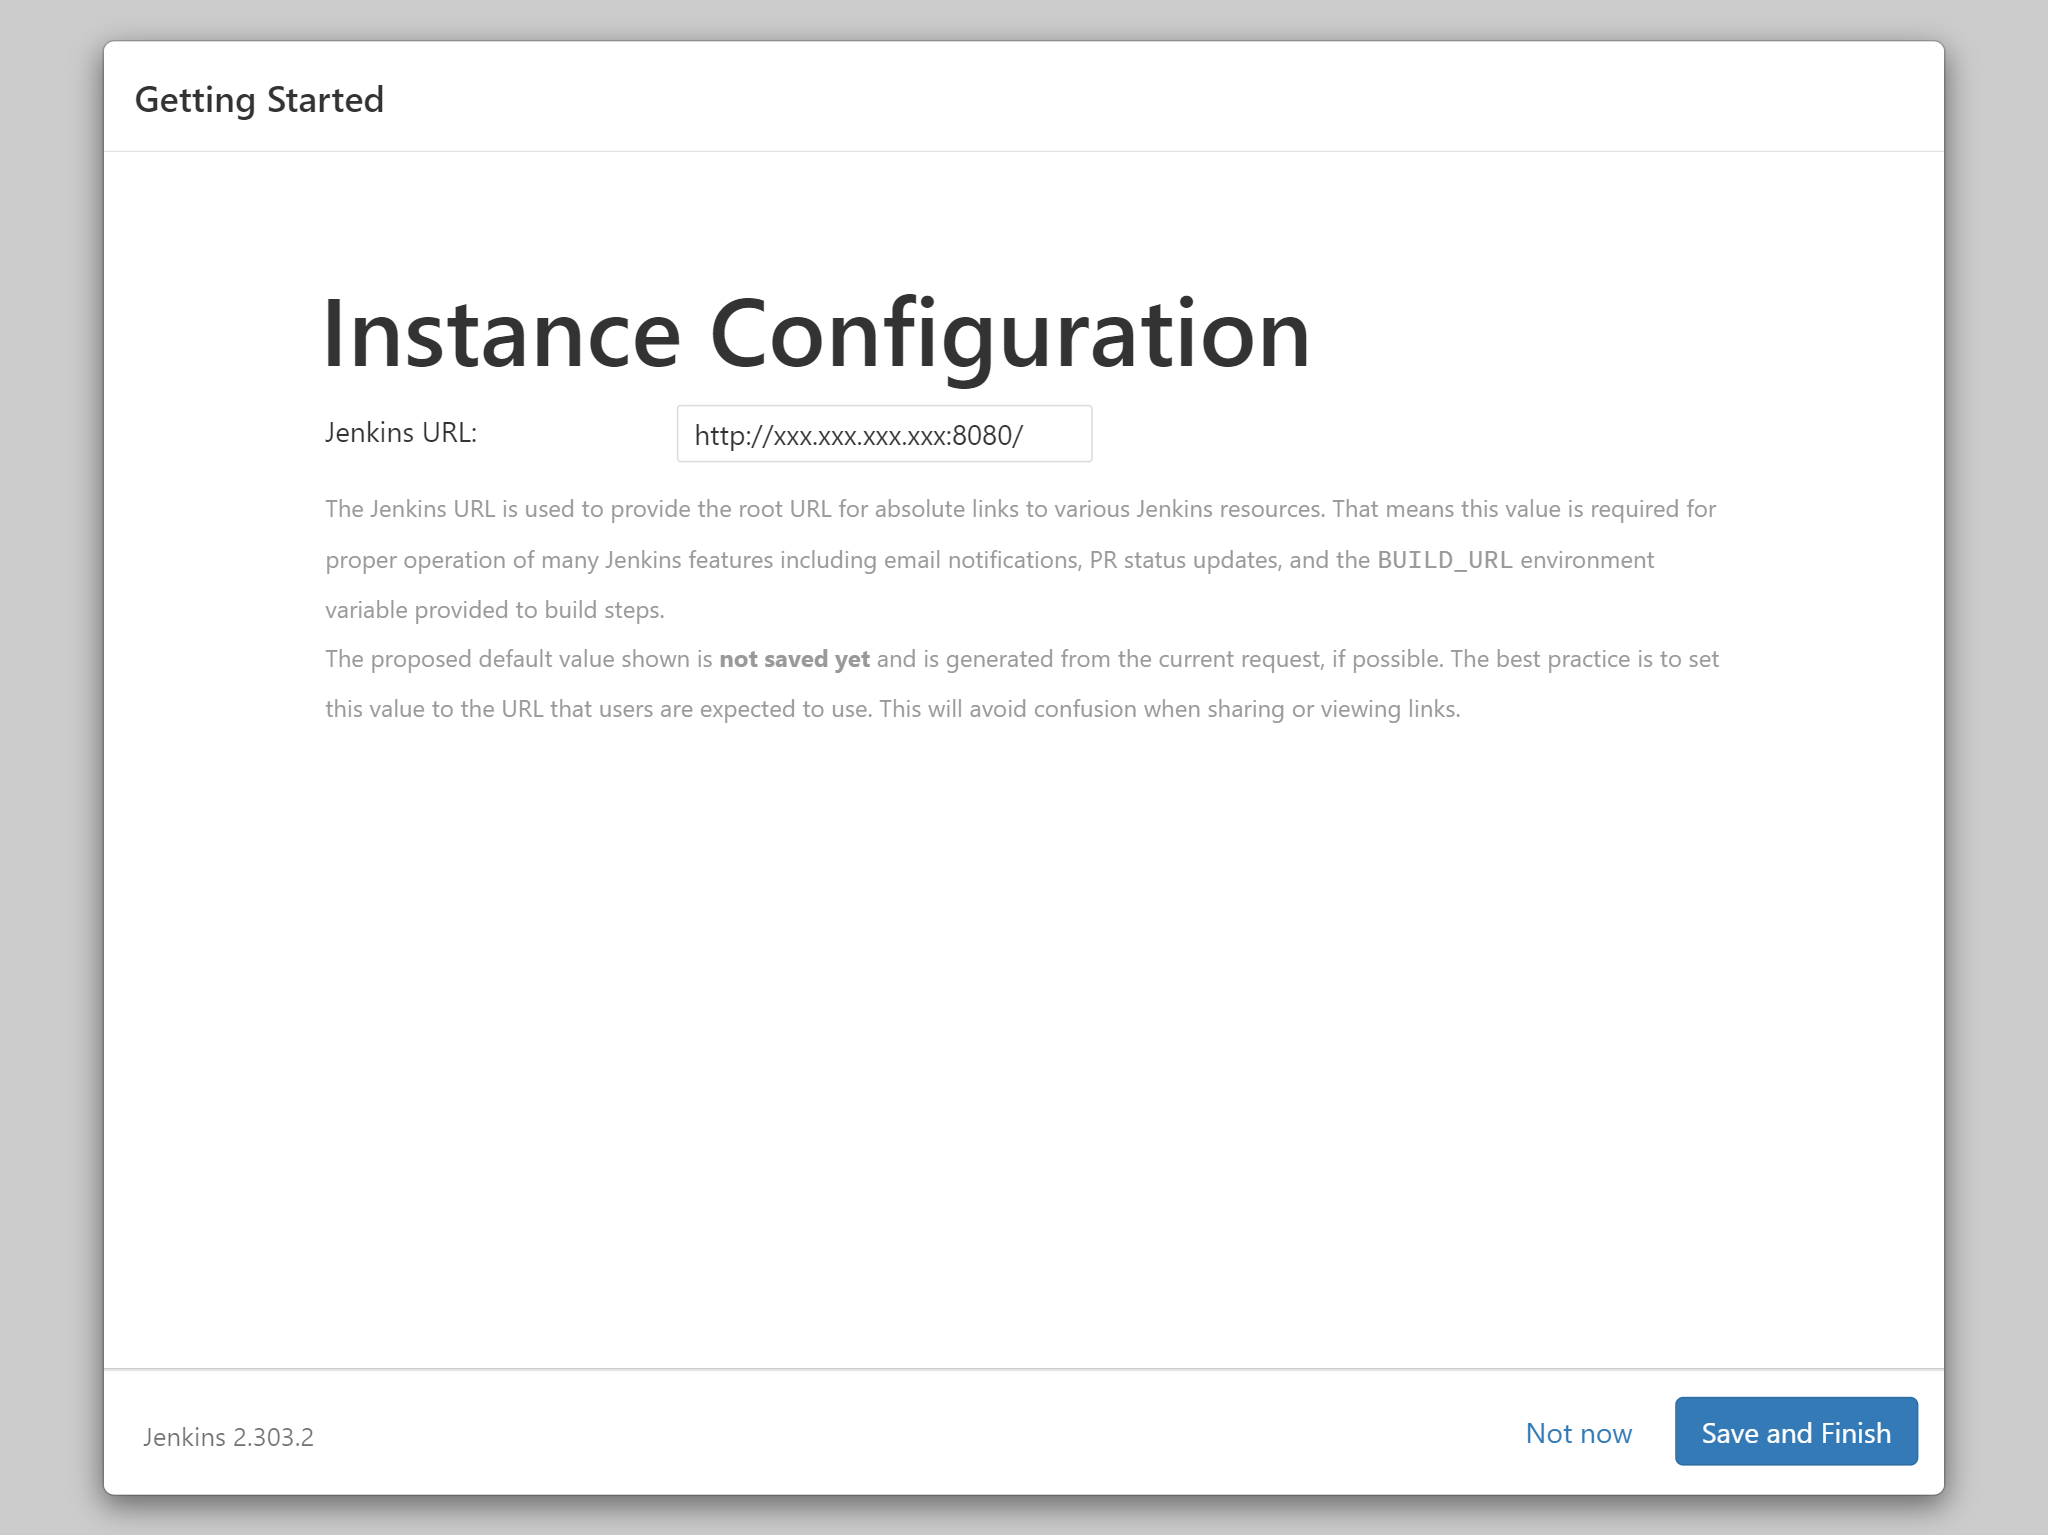This screenshot has height=1535, width=2048.
Task: Click the word 'Configuration' in the title
Action: point(1008,334)
